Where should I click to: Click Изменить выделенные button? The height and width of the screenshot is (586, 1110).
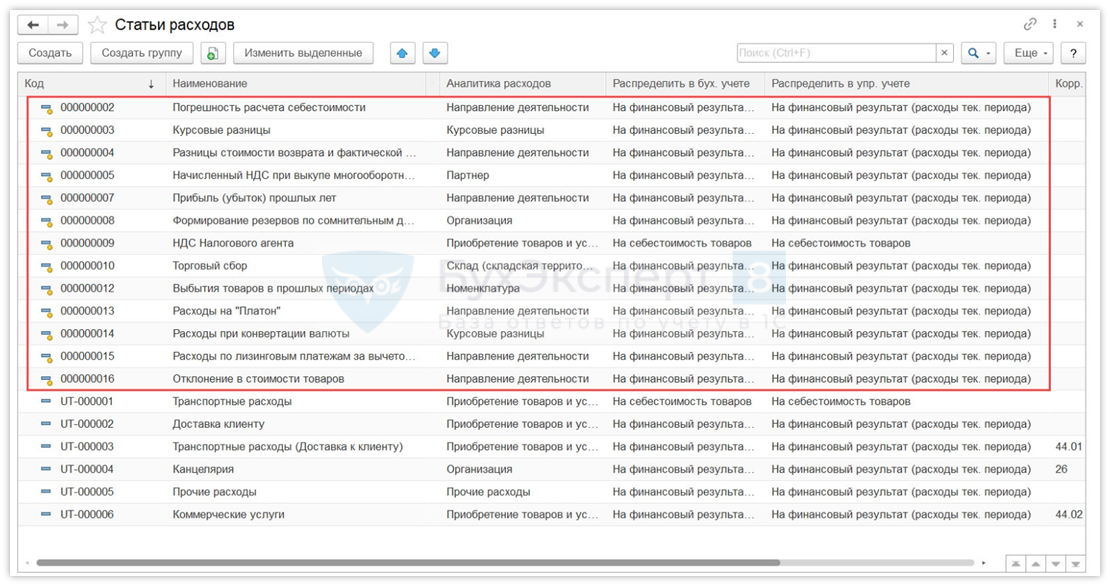point(303,53)
